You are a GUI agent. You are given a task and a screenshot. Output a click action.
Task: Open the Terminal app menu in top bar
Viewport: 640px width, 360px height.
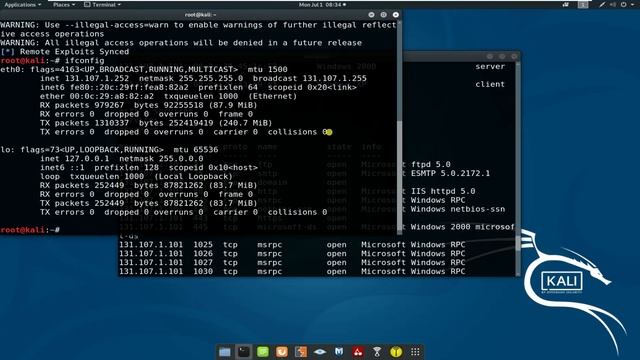102,4
